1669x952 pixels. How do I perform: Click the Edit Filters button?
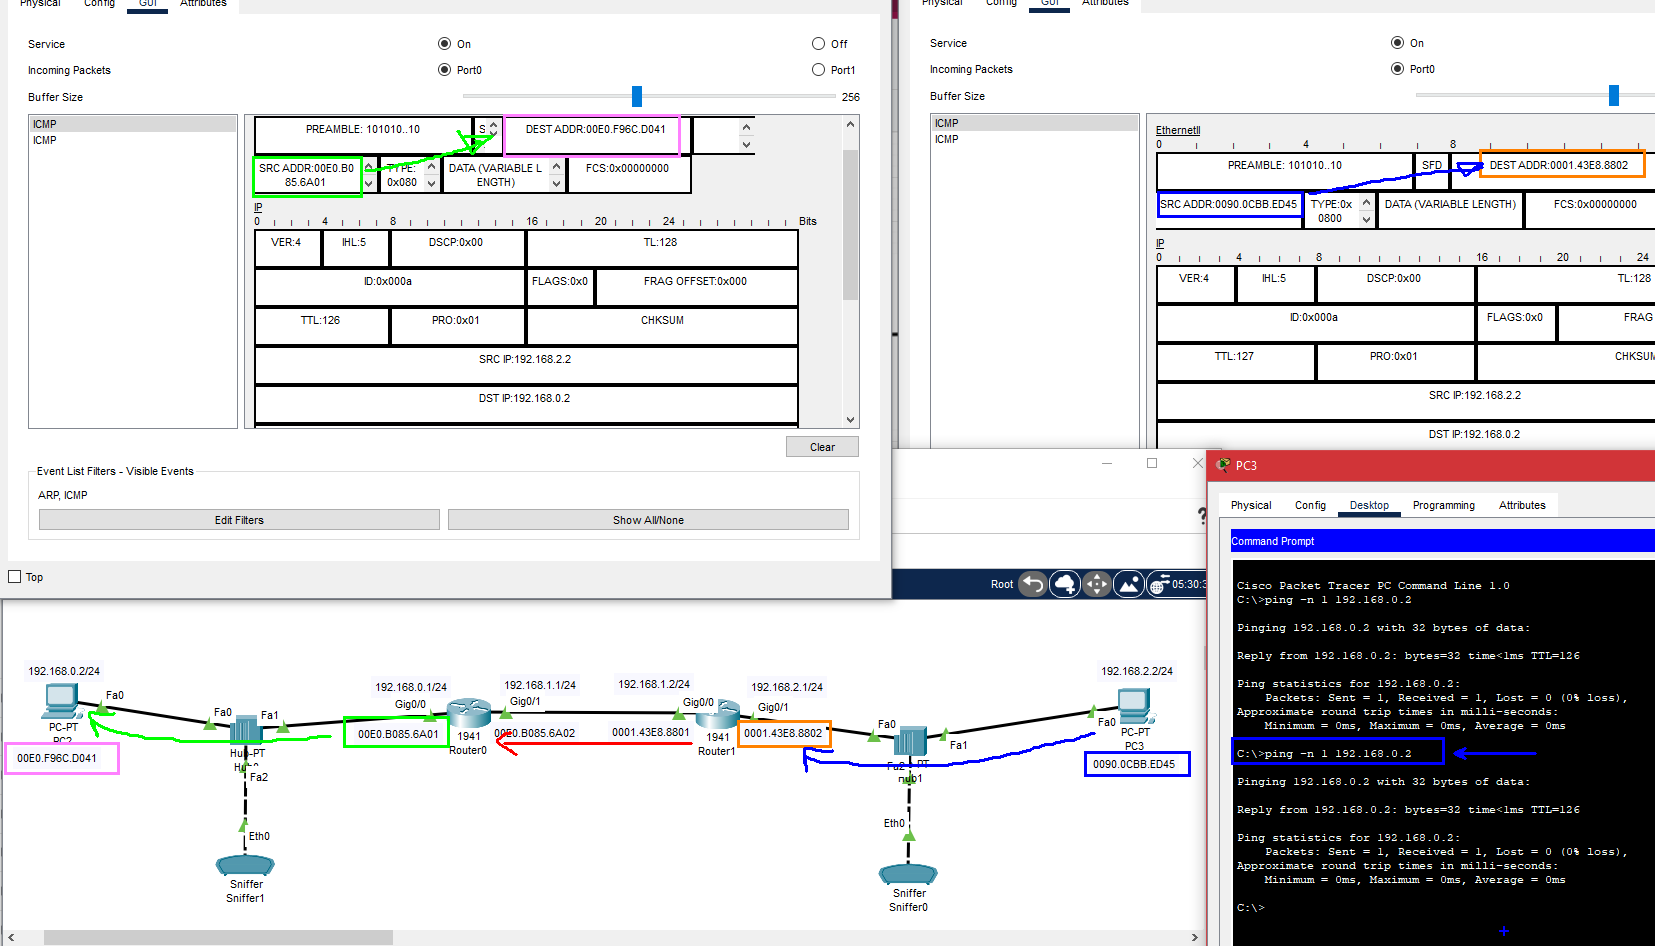click(x=239, y=520)
